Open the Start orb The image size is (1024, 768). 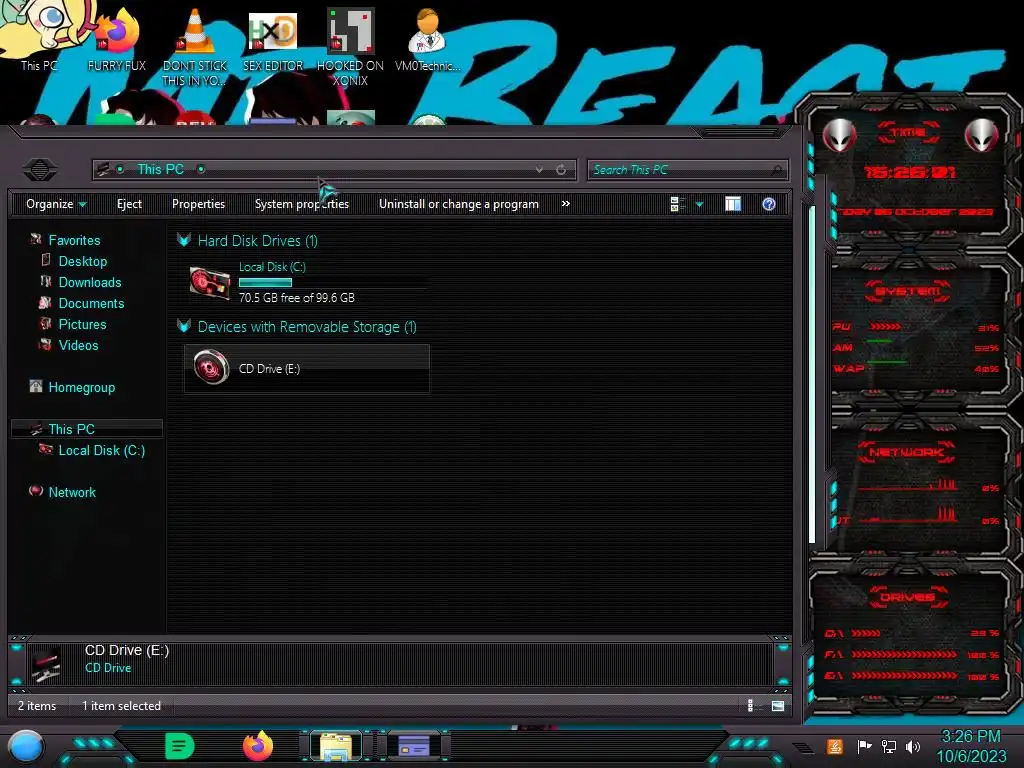26,746
